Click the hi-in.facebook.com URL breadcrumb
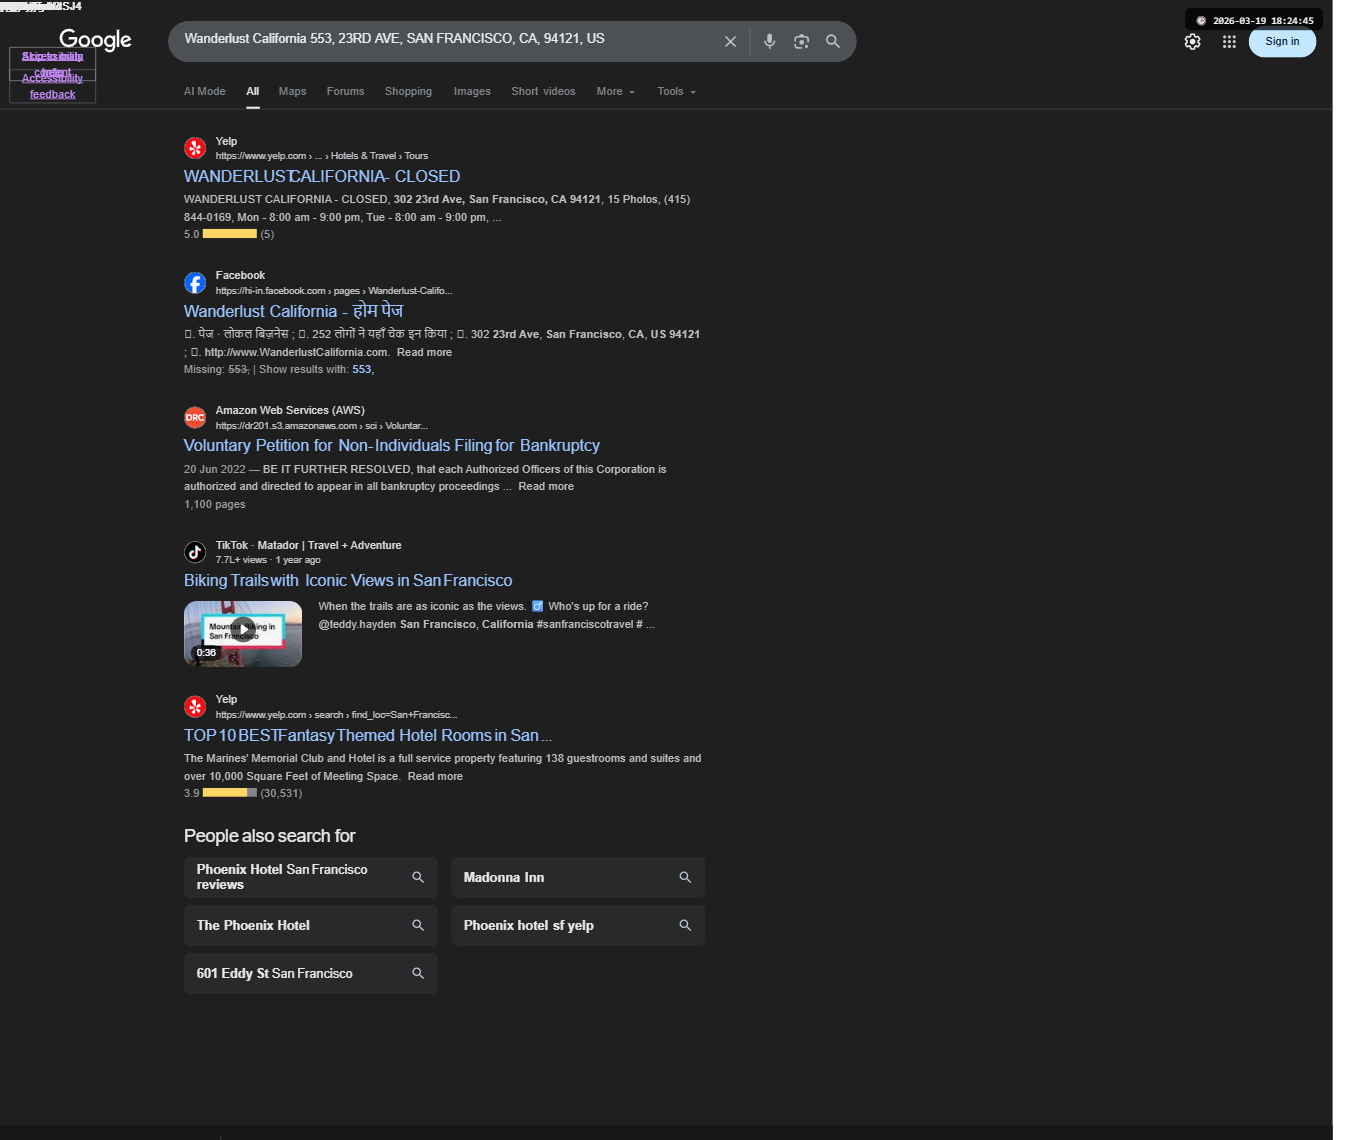This screenshot has width=1348, height=1140. [334, 291]
